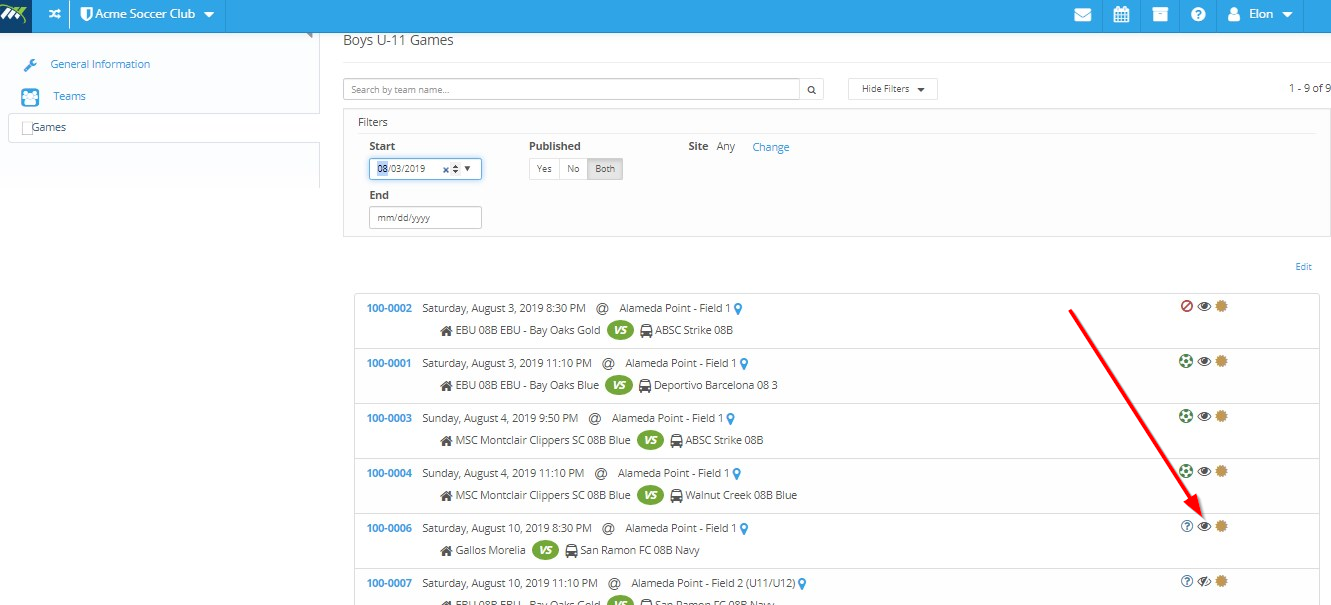Click the End date input field
1331x605 pixels.
coord(425,217)
